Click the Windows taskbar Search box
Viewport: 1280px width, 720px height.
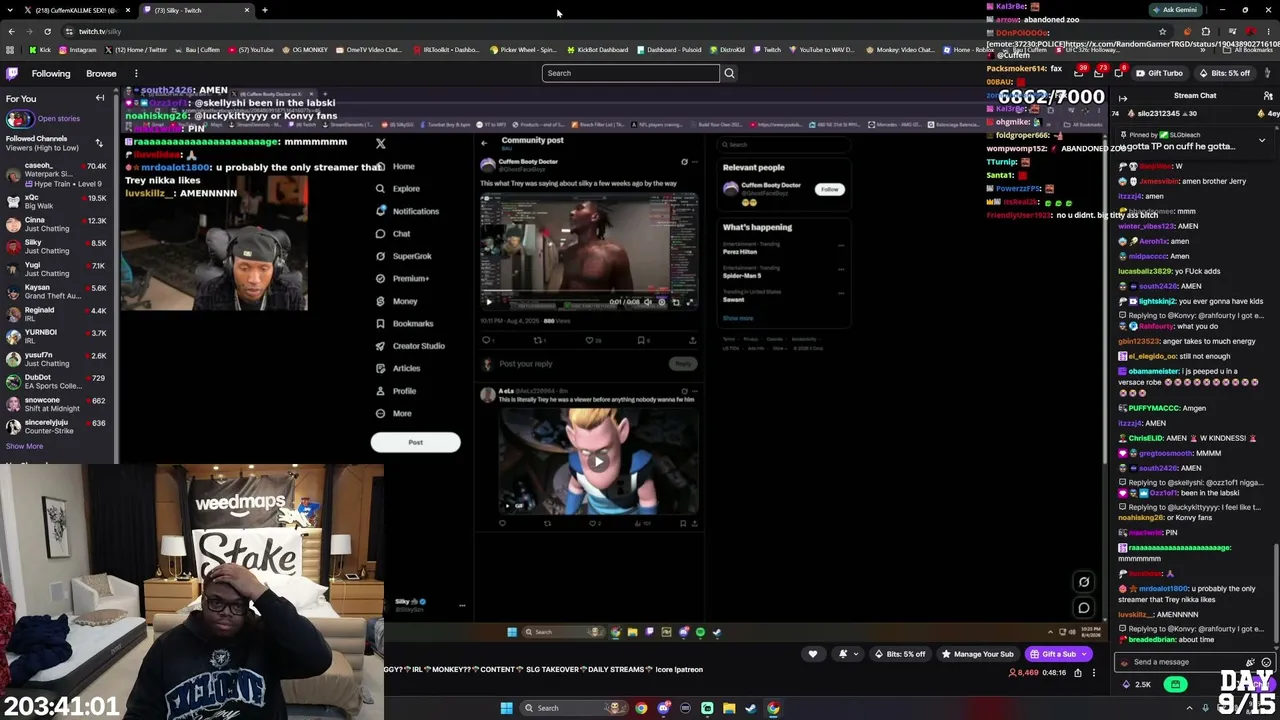tap(575, 708)
